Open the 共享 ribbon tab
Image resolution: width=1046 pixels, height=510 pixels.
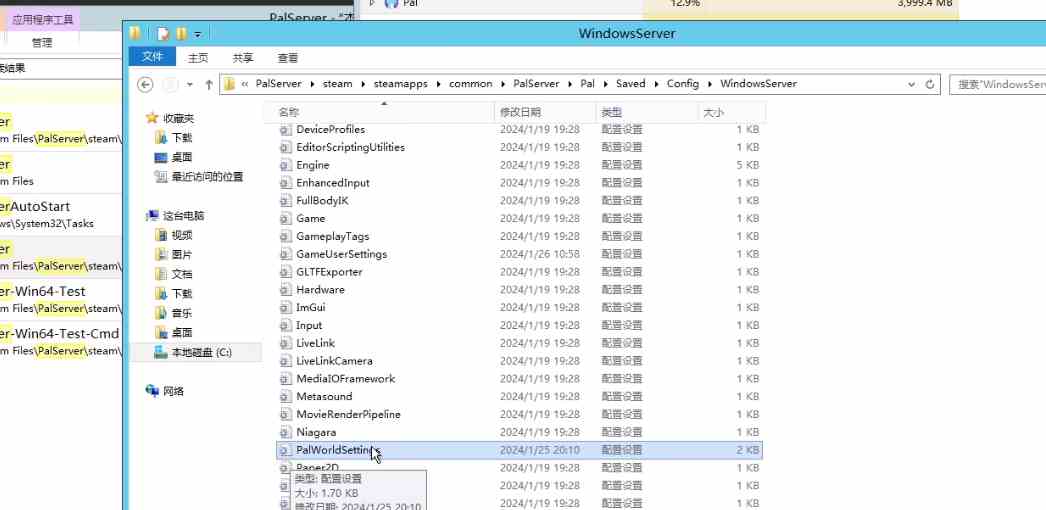pyautogui.click(x=243, y=58)
